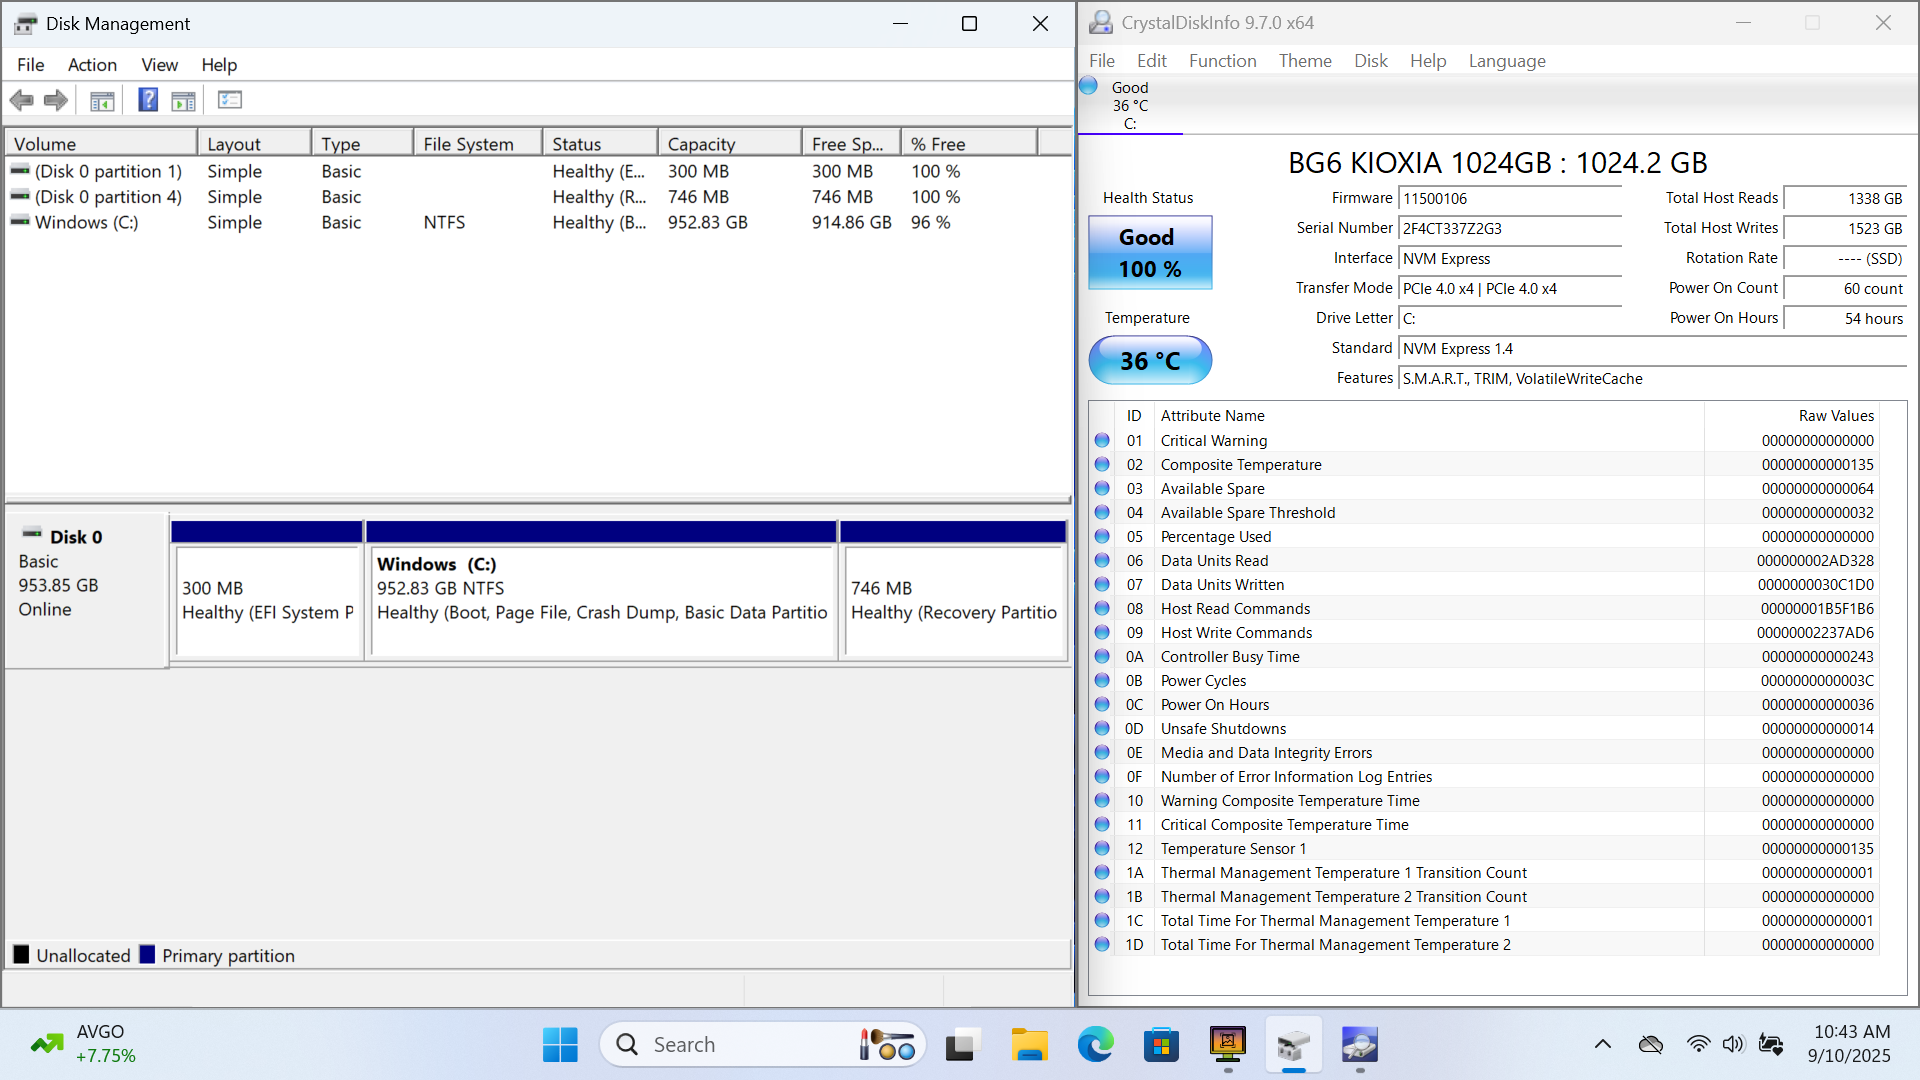
Task: Click the Serial Number field 2F4CT337Z2G3
Action: 1509,229
